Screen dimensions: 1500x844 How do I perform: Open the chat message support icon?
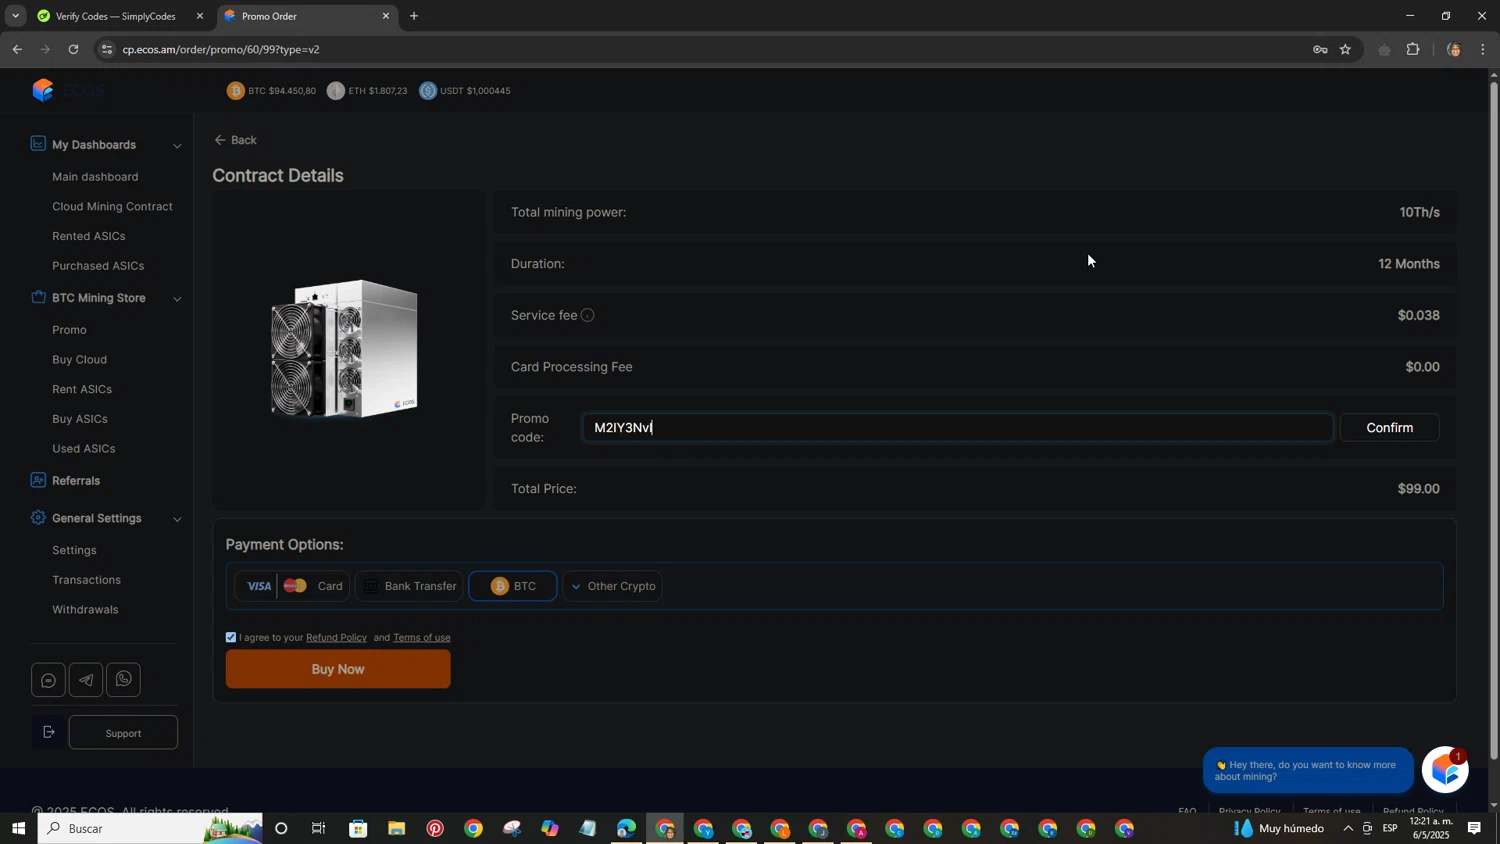point(48,680)
